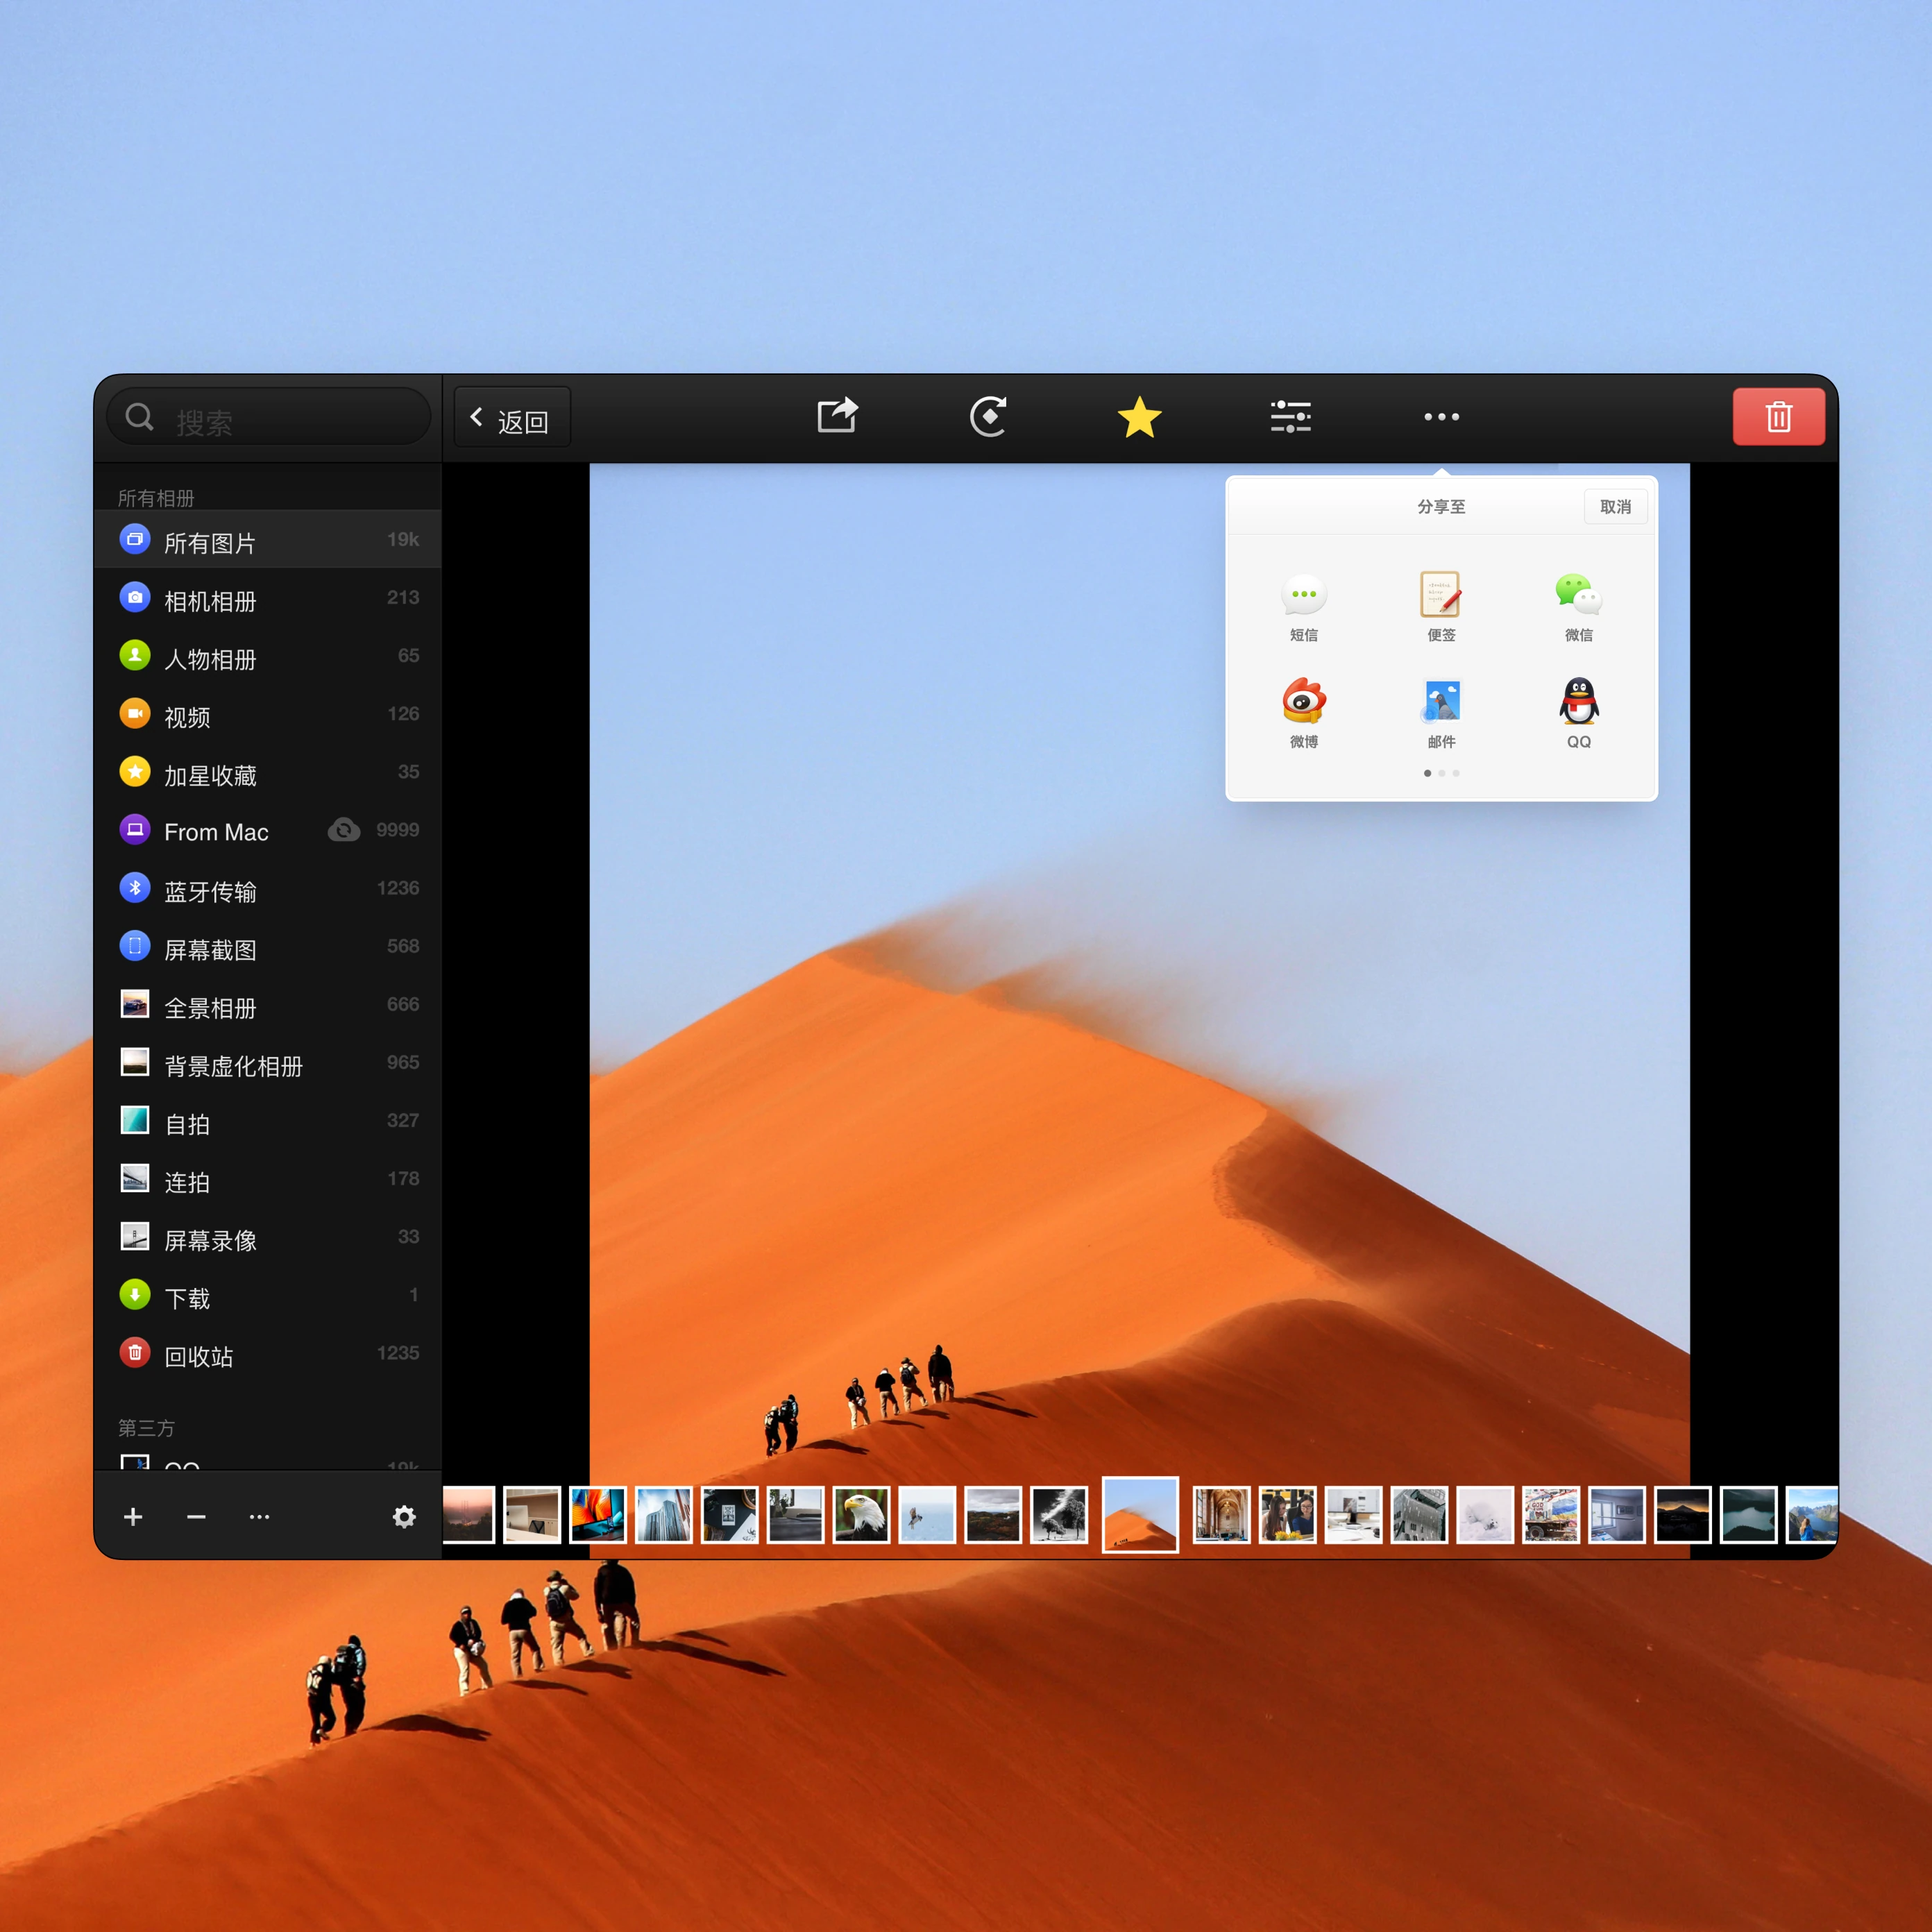The image size is (1932, 1932).
Task: Open the 加星收藏 album
Action: click(268, 772)
